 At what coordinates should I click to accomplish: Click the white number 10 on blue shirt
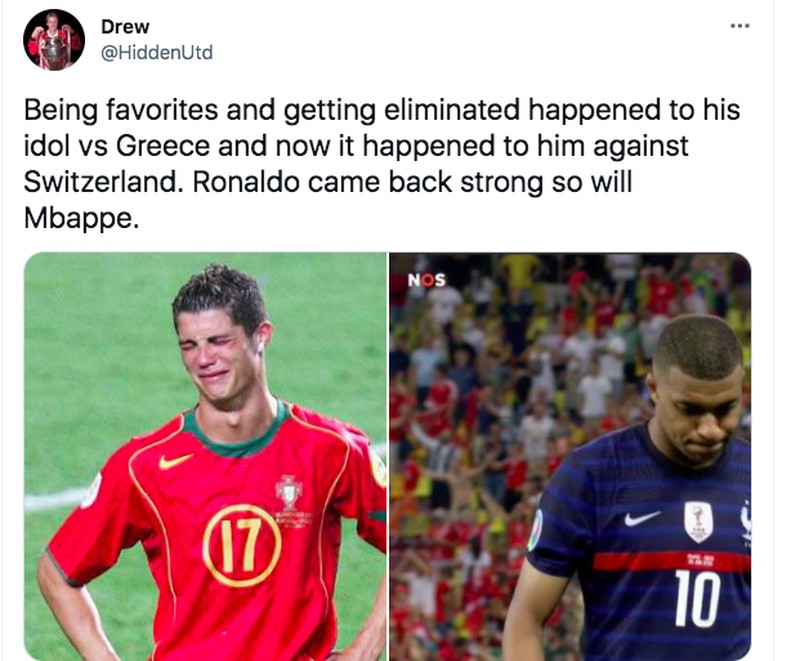tap(697, 599)
